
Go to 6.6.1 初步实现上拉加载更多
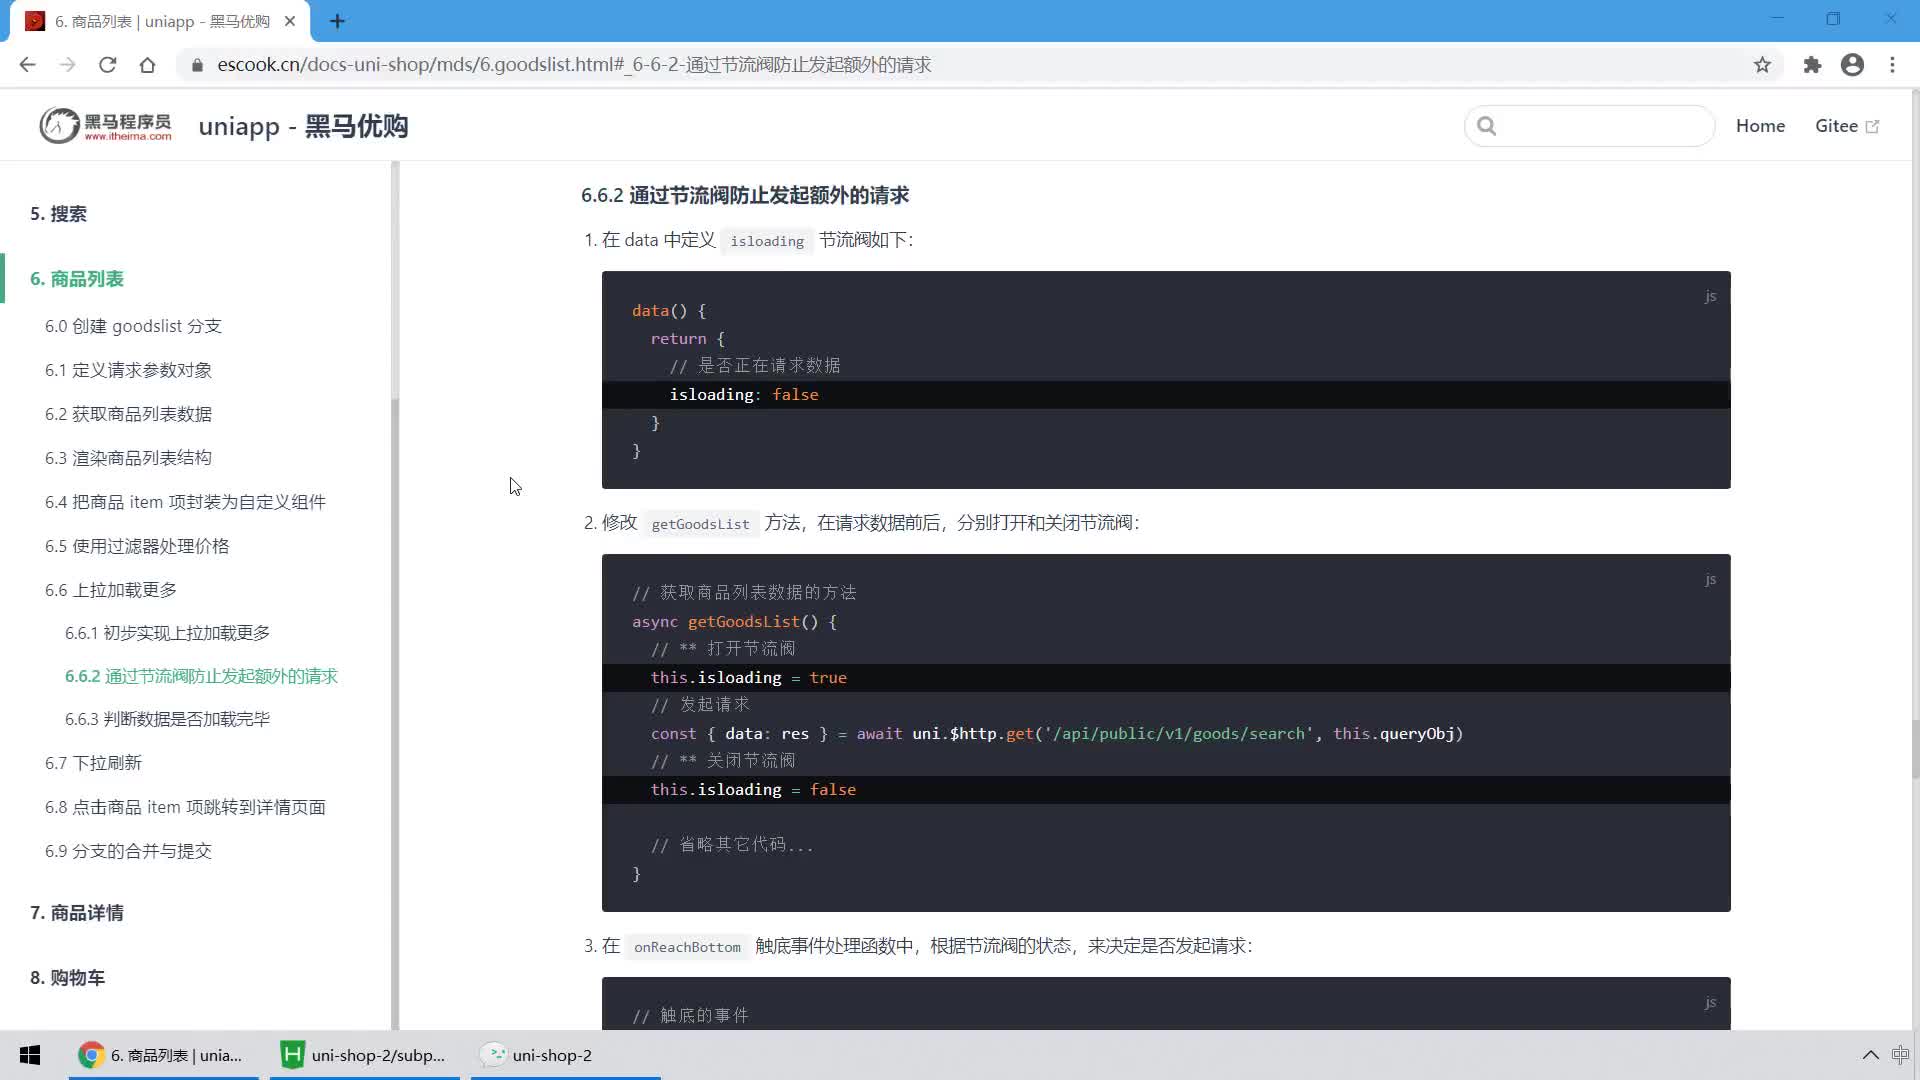tap(167, 633)
